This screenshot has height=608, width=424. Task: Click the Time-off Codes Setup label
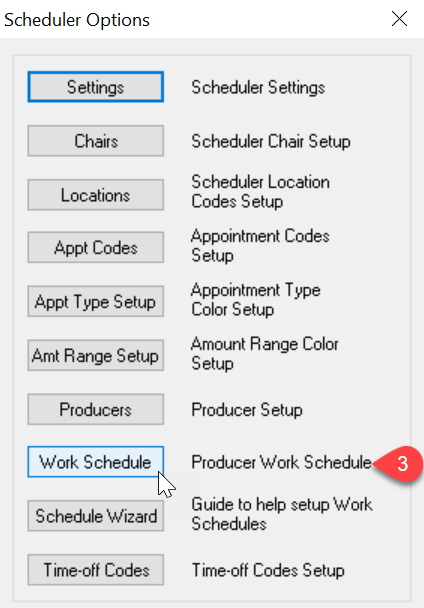pyautogui.click(x=268, y=570)
